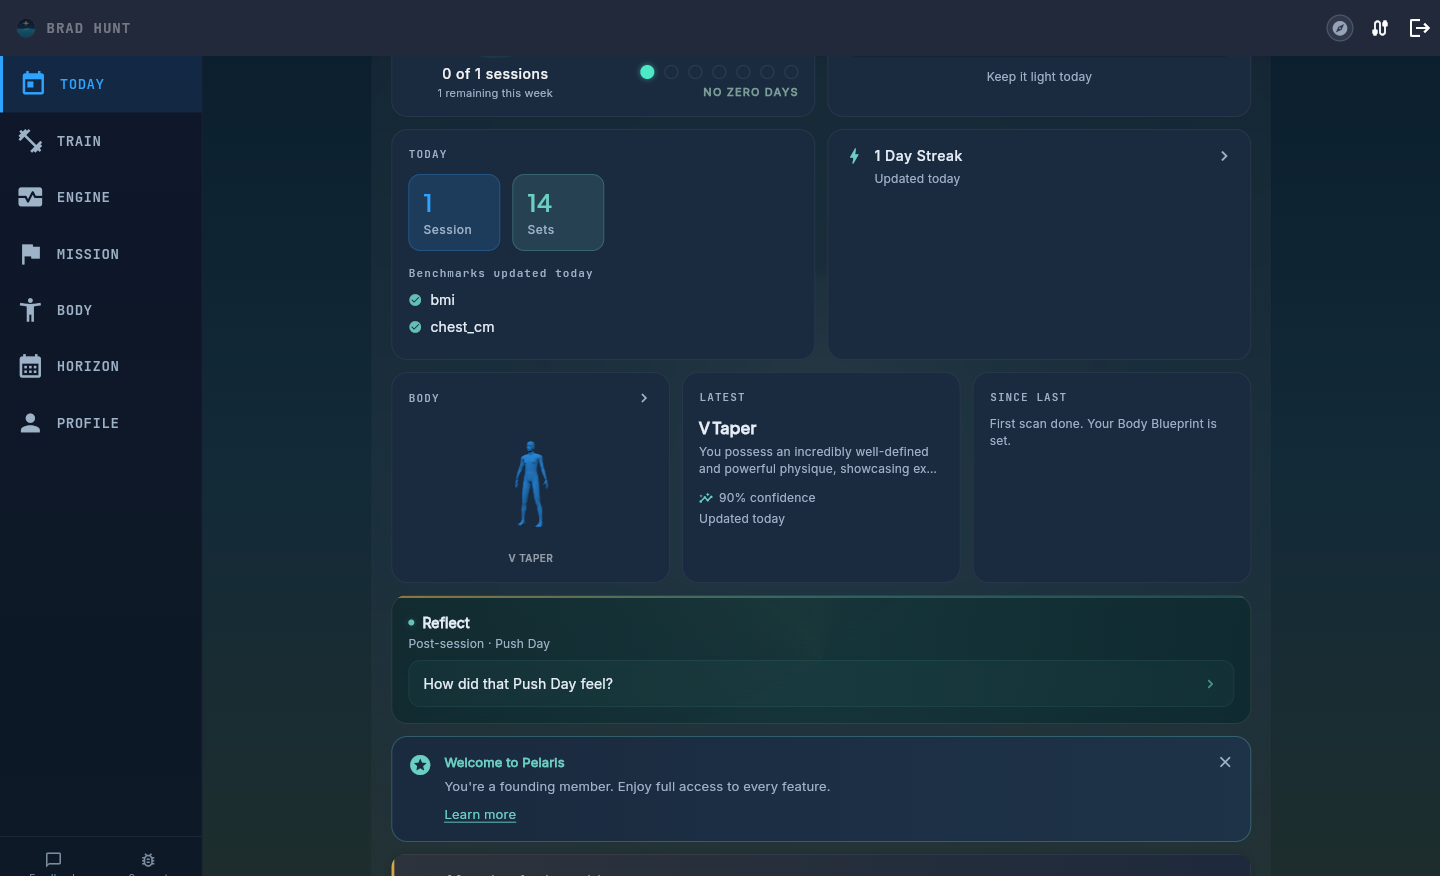Screen dimensions: 1440x876
Task: Click the 'bmi' benchmark entry
Action: click(442, 300)
